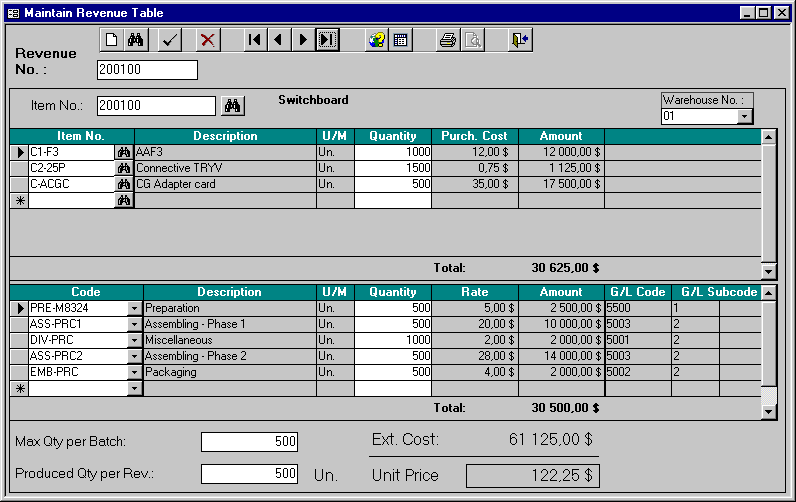Click the New record page icon

[112, 40]
